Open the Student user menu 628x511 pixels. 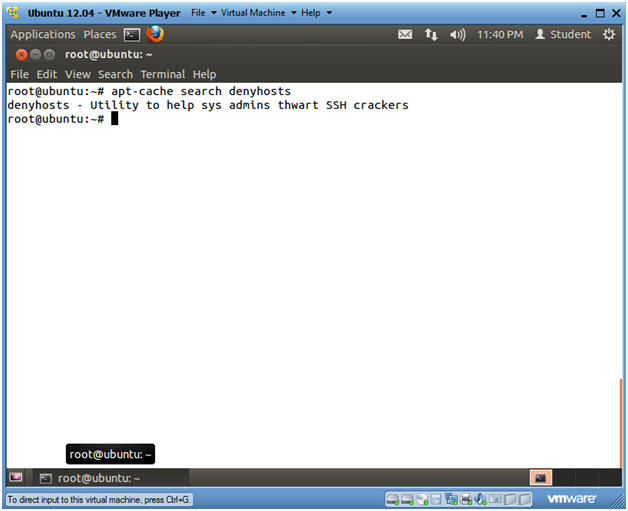(x=563, y=34)
